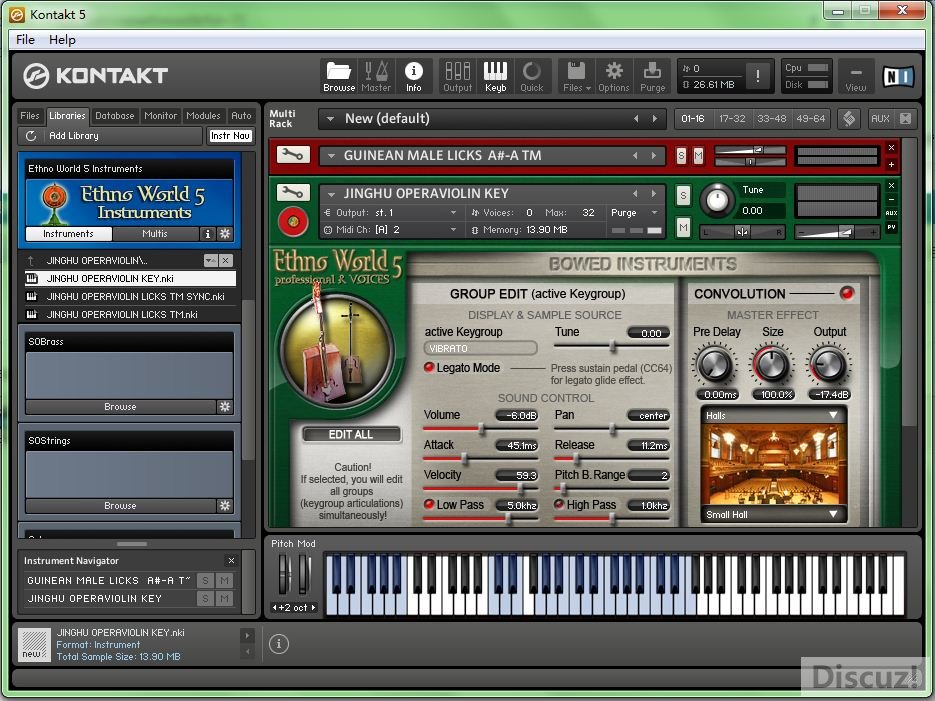Open Ethno World 5 library gear options
This screenshot has width=935, height=701.
[x=225, y=234]
